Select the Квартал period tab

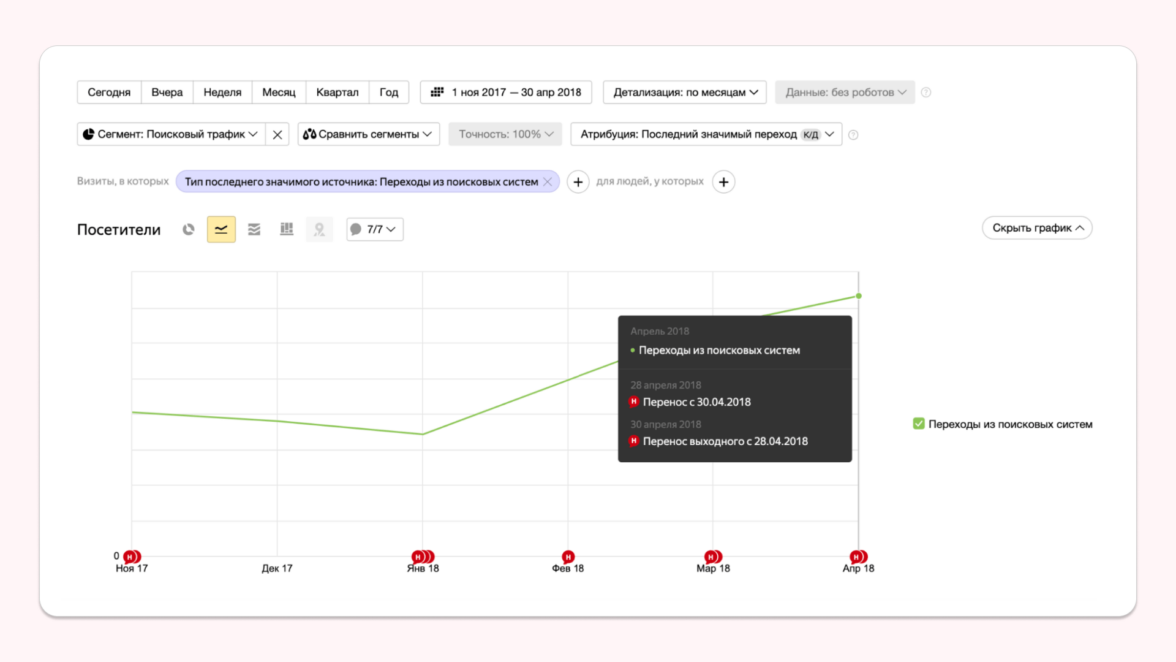point(338,92)
